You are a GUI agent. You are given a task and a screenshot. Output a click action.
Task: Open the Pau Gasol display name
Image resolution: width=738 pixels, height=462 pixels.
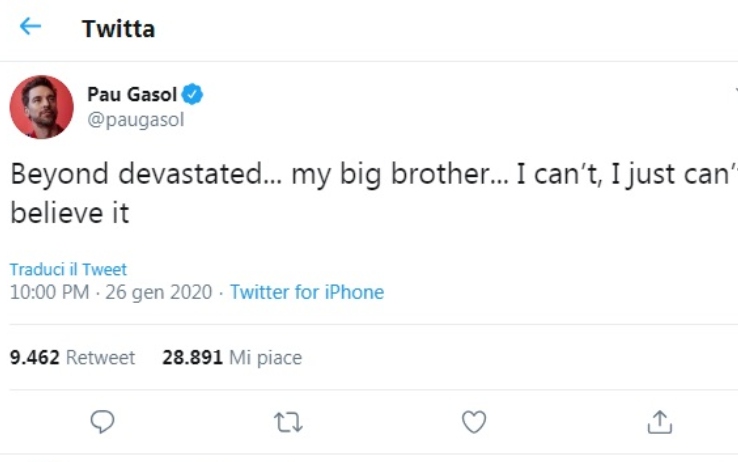click(131, 95)
